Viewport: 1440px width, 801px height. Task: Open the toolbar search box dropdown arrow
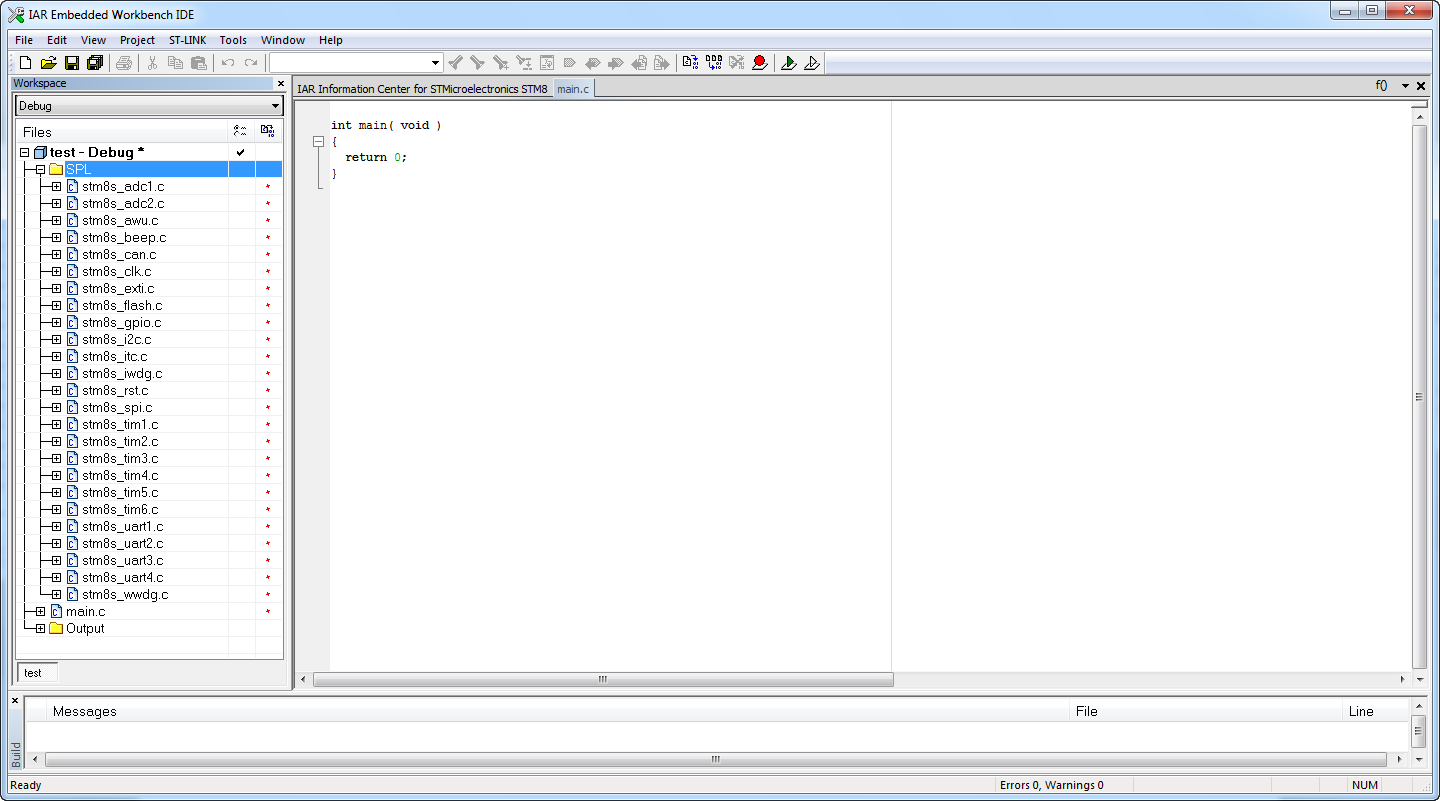click(435, 63)
